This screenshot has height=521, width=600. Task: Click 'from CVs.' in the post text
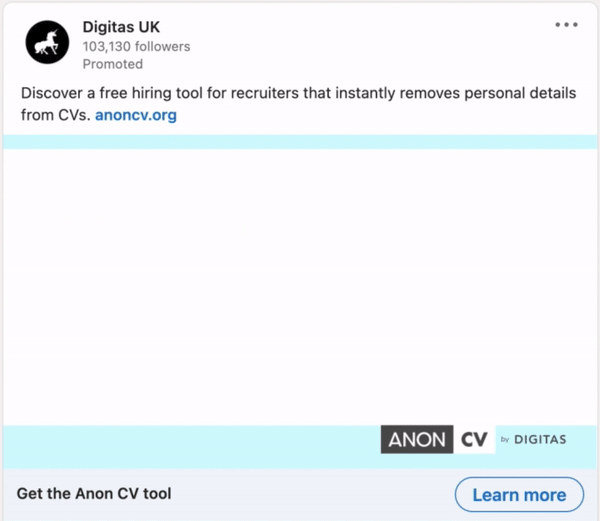tap(55, 115)
